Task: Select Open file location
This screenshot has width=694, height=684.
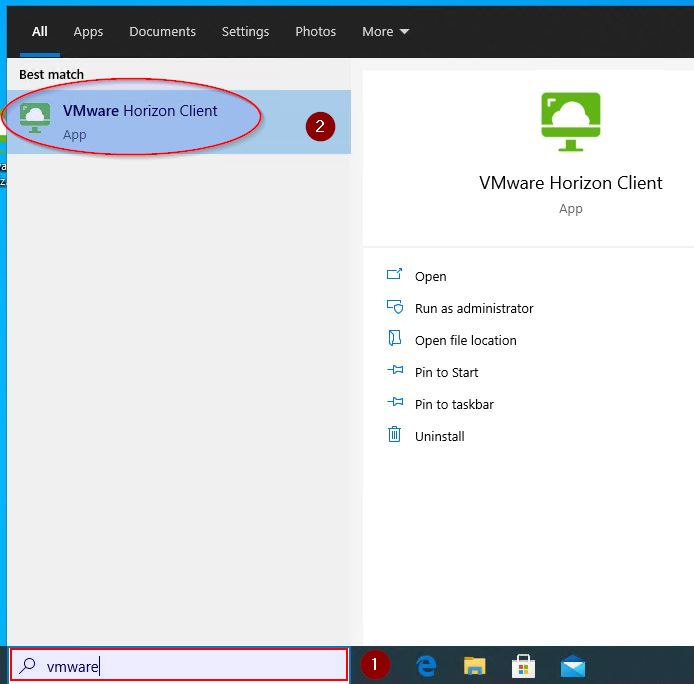Action: (x=465, y=340)
